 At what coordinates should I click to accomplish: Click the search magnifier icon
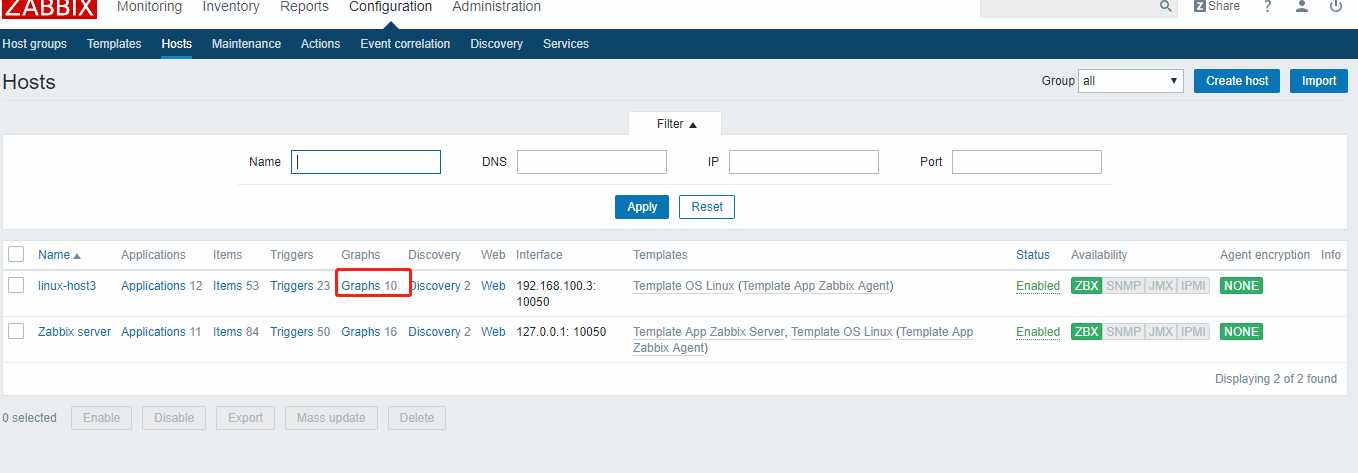(1166, 6)
